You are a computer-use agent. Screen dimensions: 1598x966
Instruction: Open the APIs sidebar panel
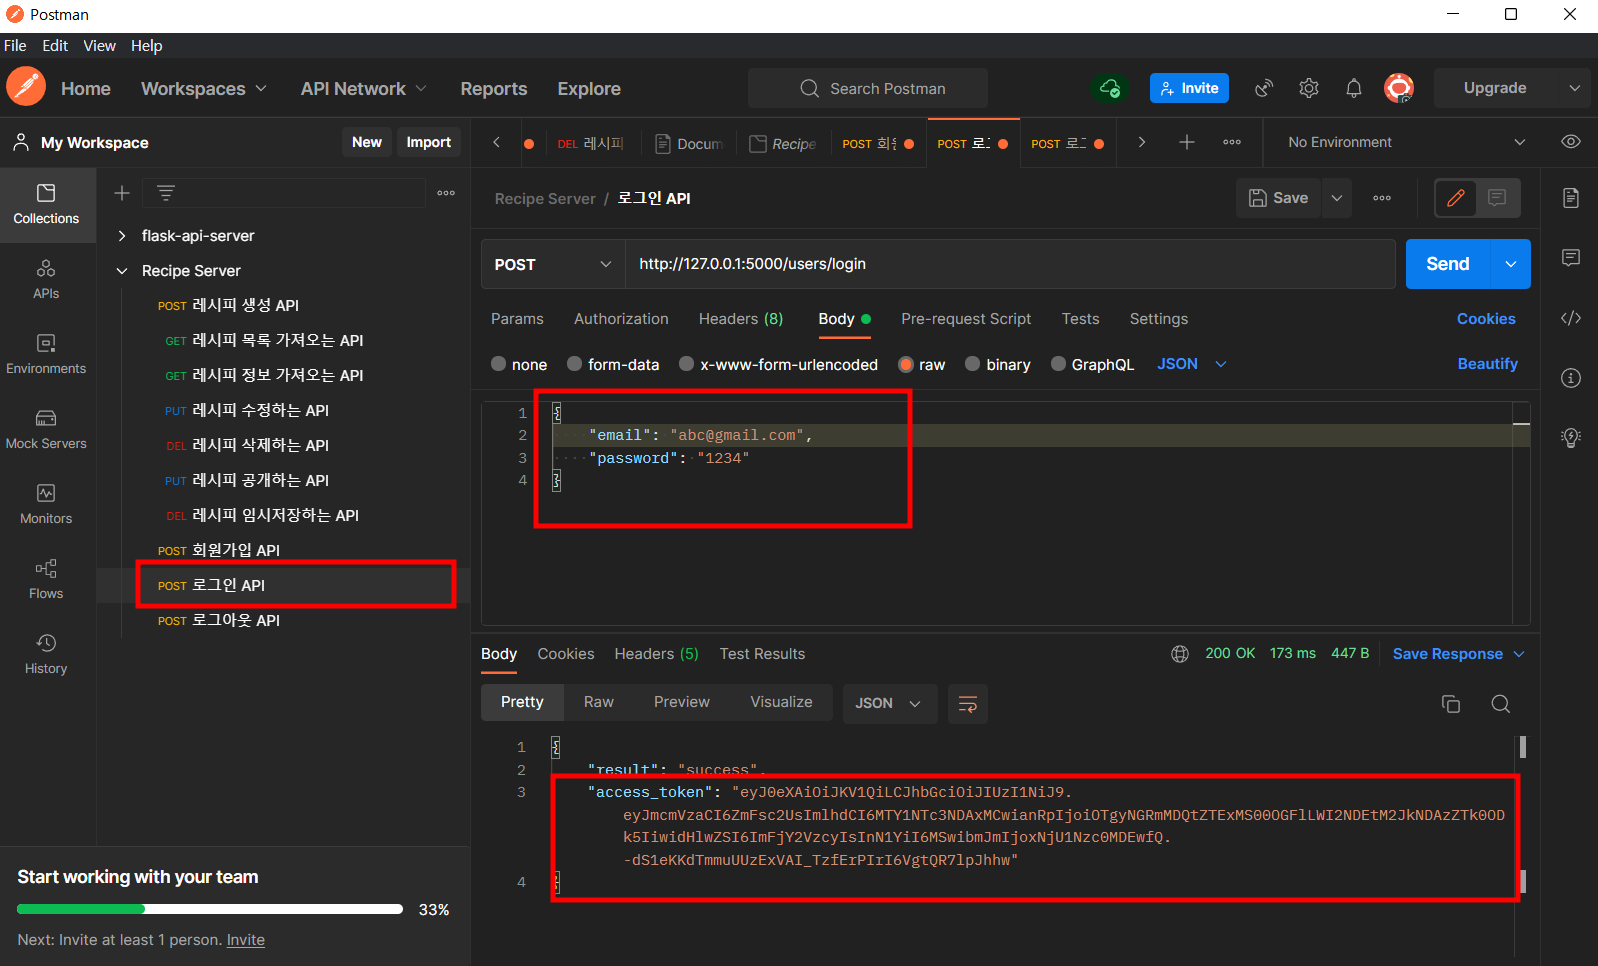pyautogui.click(x=46, y=279)
